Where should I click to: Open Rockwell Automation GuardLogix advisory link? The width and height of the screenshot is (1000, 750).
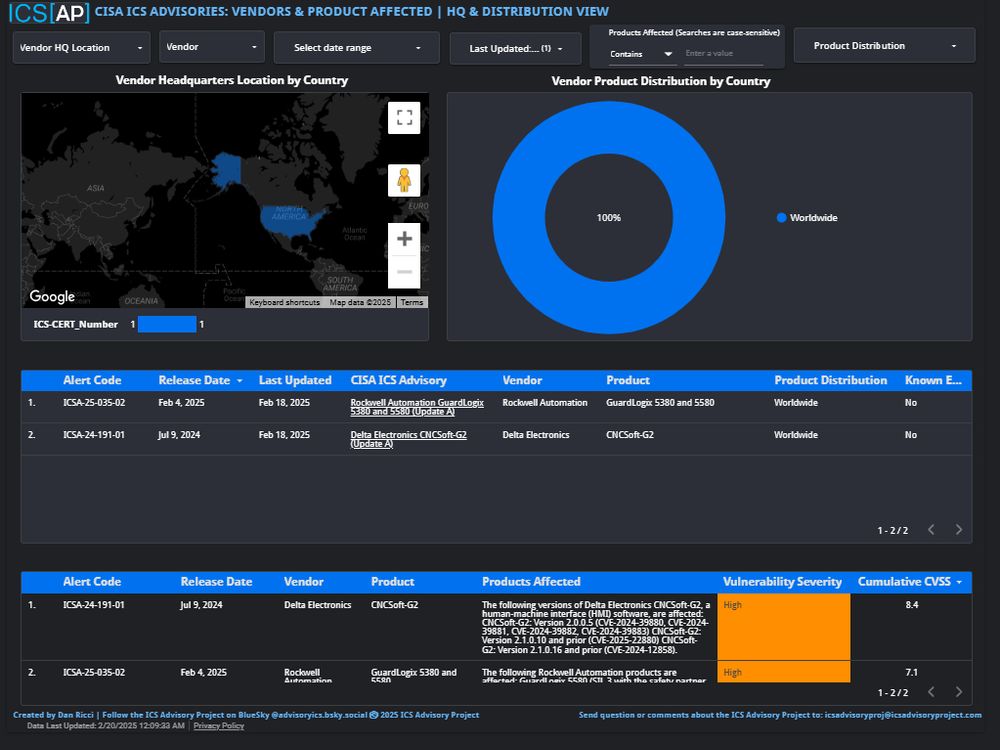tap(417, 407)
